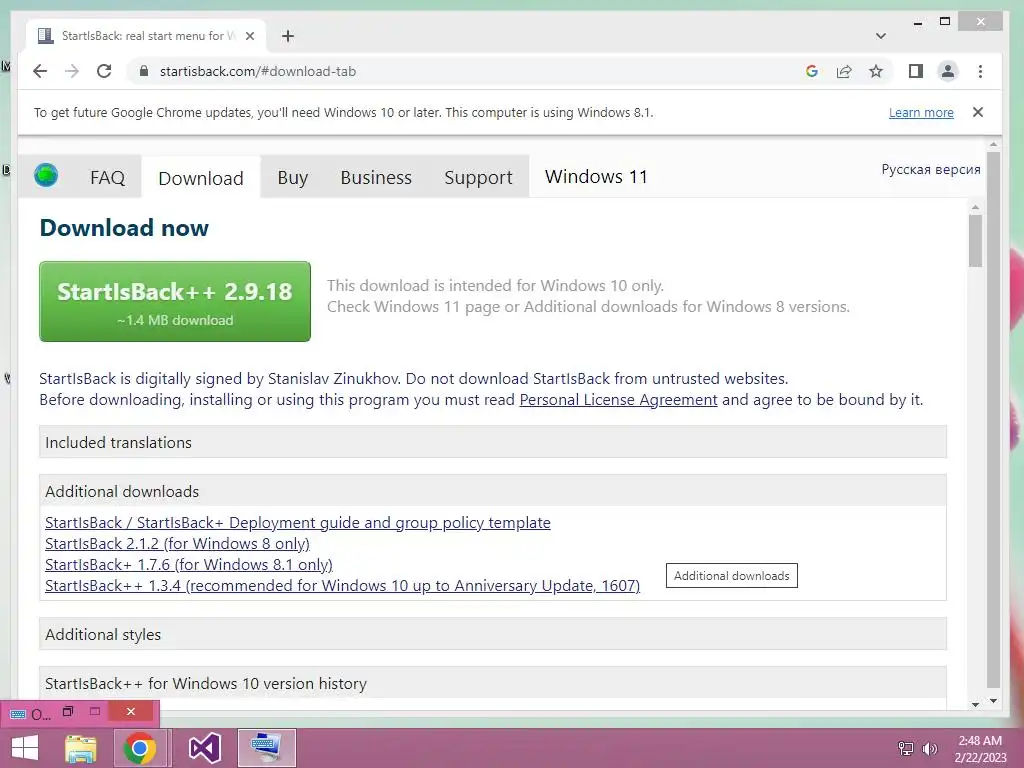Bookmark this page with the star icon
The width and height of the screenshot is (1024, 768).
tap(876, 71)
